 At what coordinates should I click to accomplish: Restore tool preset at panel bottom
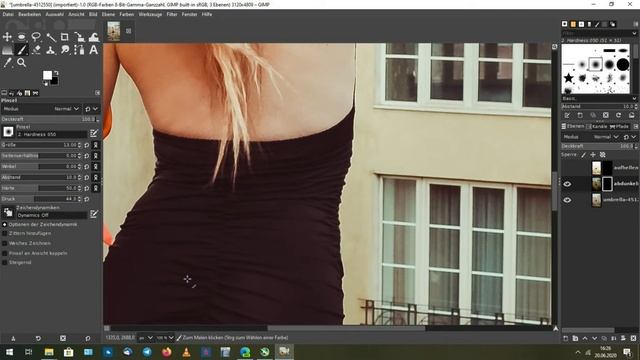[38, 338]
